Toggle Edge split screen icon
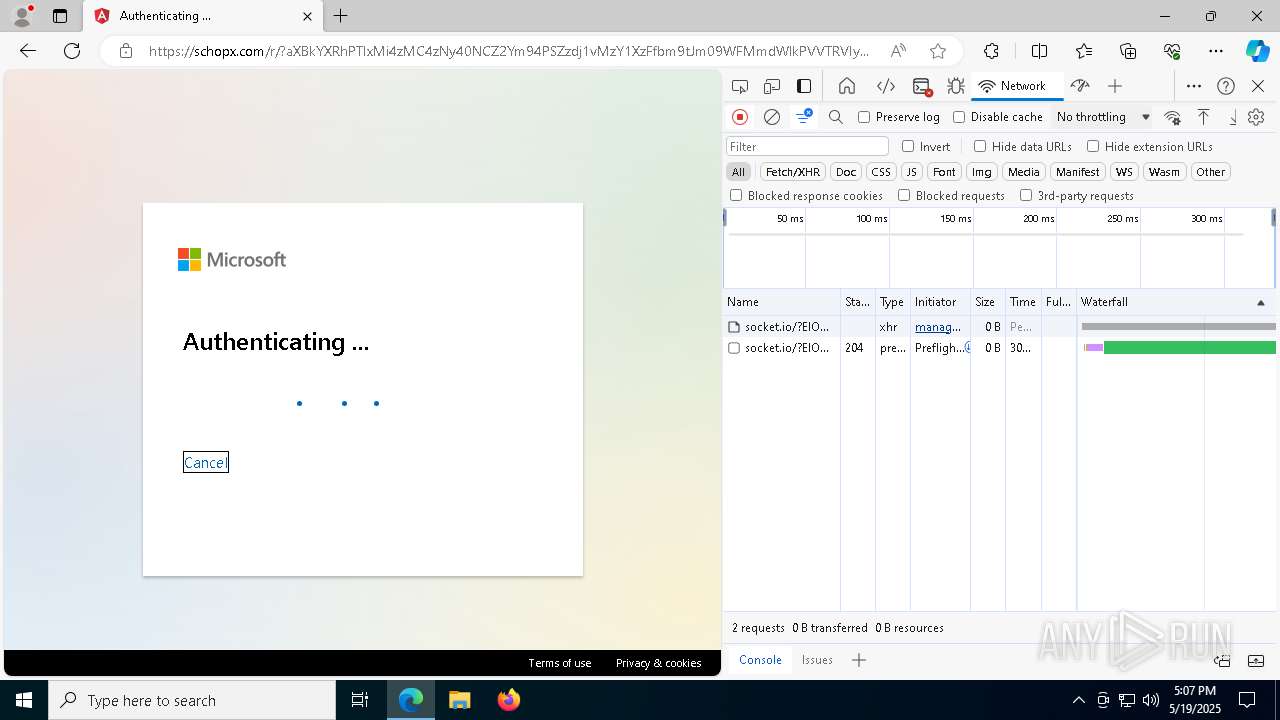 [x=1039, y=51]
